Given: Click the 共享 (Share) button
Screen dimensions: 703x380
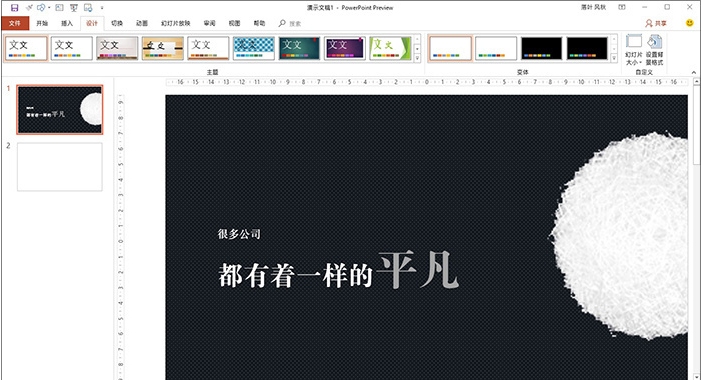Looking at the screenshot, I should pyautogui.click(x=656, y=23).
